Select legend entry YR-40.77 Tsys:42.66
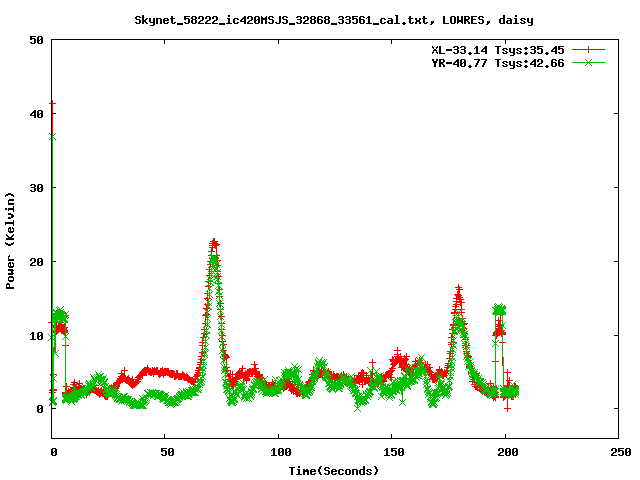This screenshot has width=640, height=480. tap(498, 63)
